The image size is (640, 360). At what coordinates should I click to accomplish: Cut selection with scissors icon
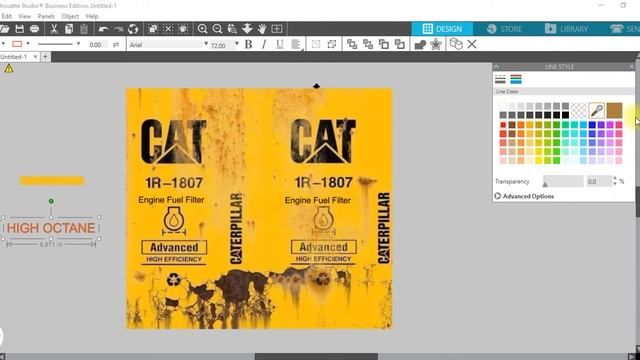(54, 29)
